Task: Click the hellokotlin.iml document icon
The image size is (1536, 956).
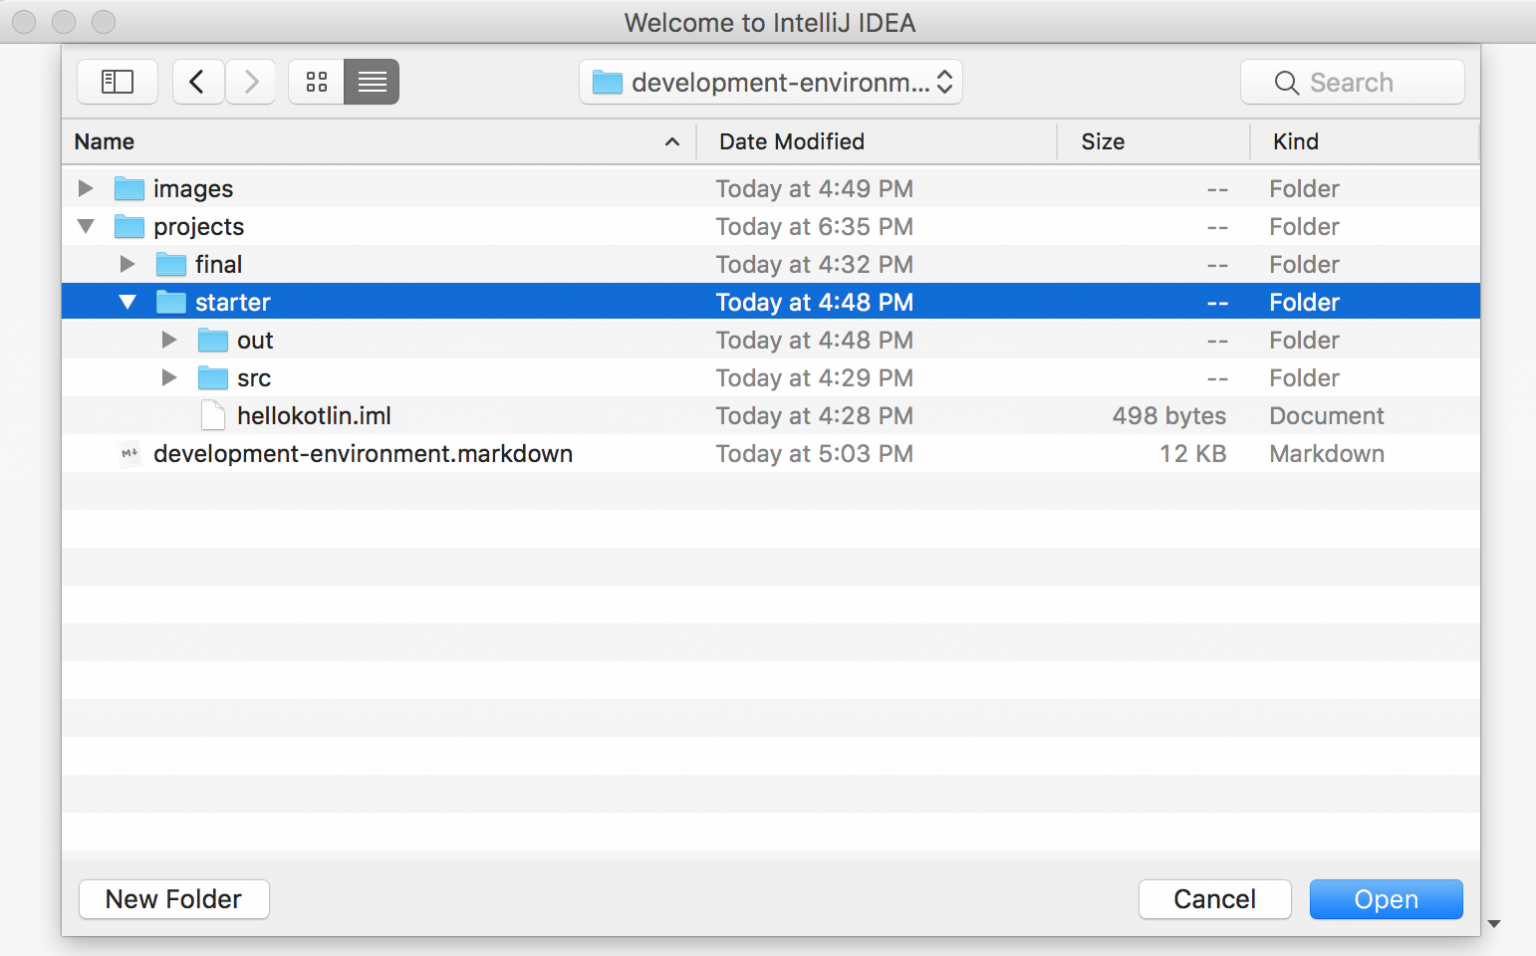Action: (212, 416)
